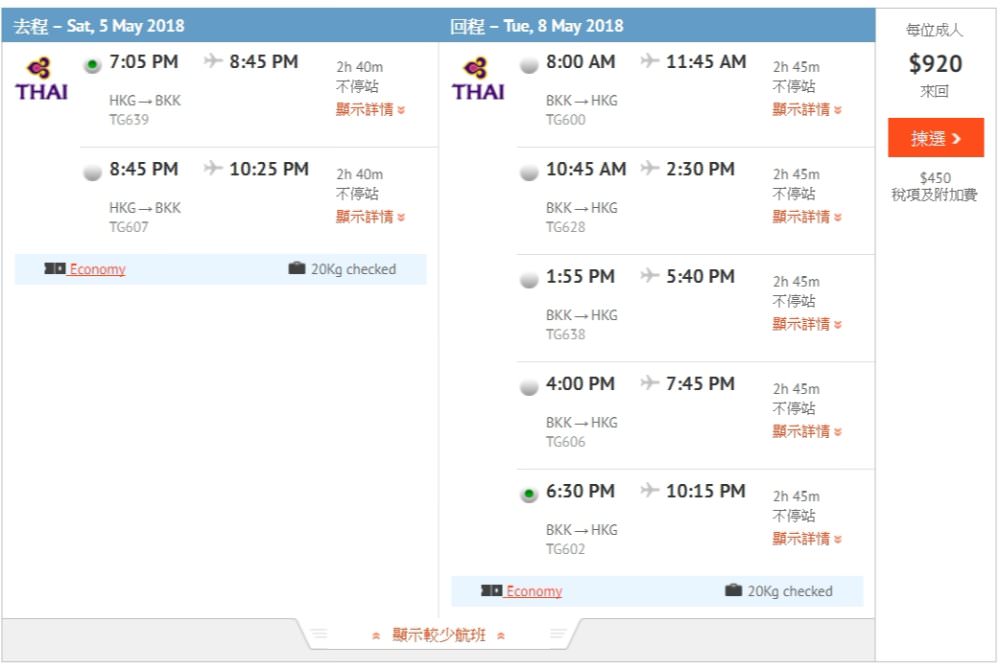Click the outbound Economy ticket icon
Viewport: 1000px width, 669px height.
pyautogui.click(x=54, y=269)
